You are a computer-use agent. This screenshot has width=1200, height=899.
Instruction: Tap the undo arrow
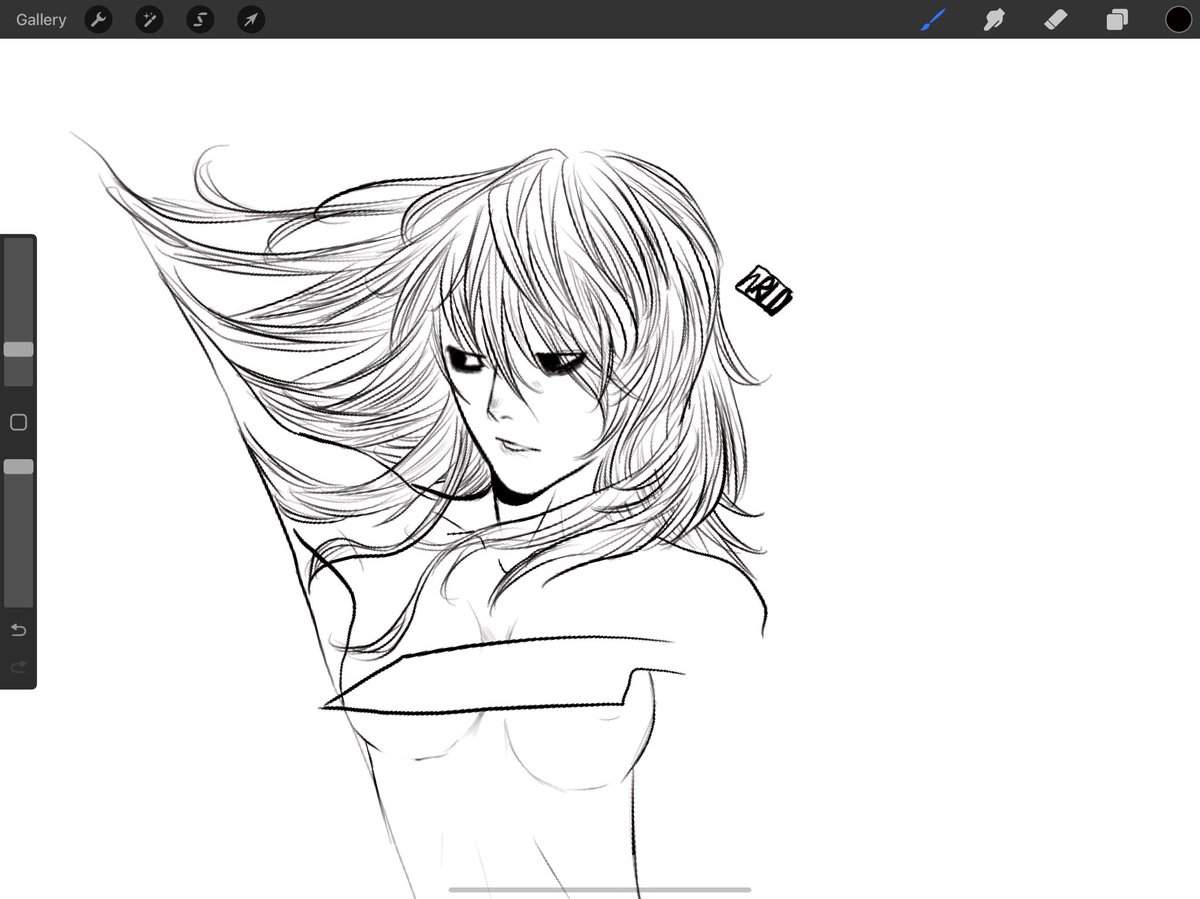[x=18, y=629]
